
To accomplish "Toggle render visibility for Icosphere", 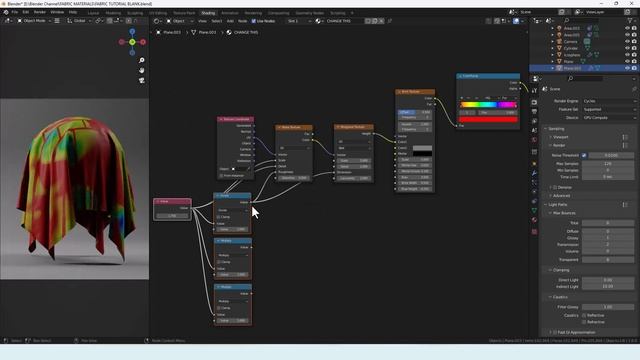I will click(634, 55).
